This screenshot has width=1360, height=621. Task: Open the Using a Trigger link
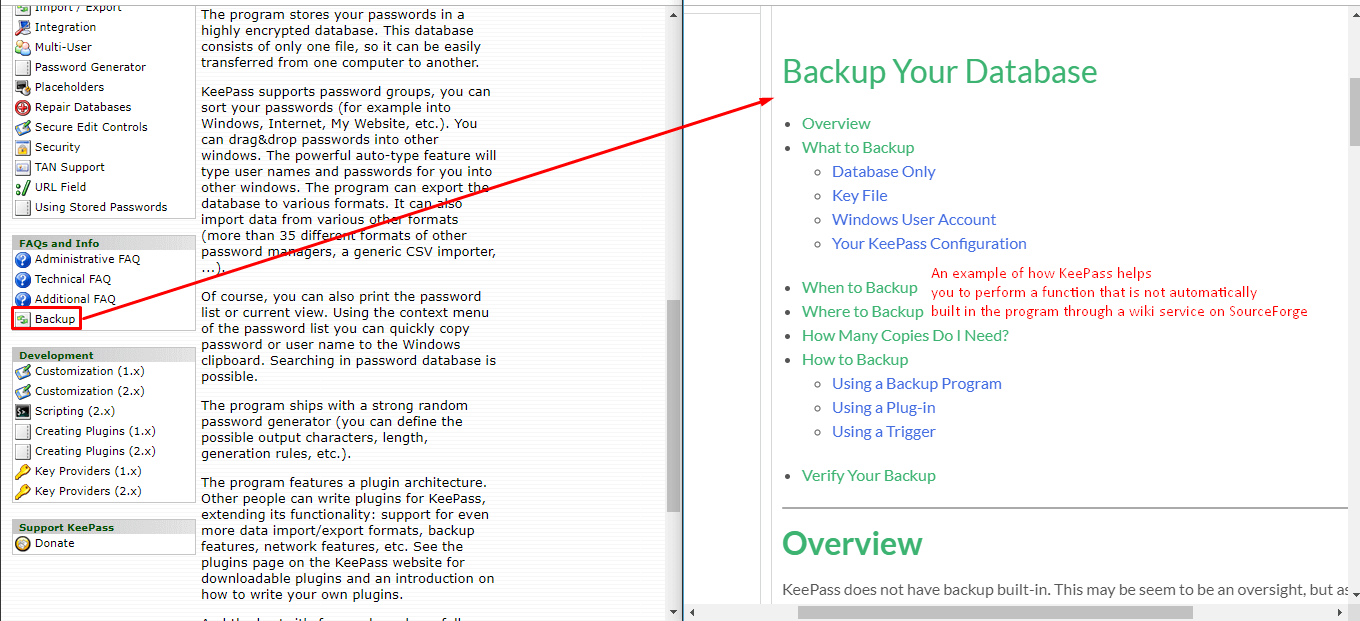click(884, 432)
